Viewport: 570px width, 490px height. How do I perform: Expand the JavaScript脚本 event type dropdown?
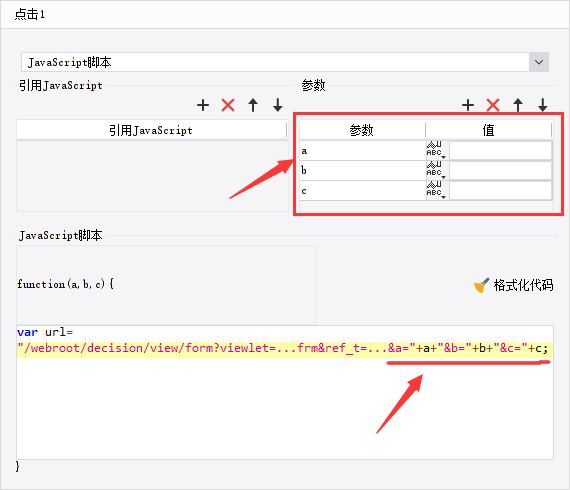[x=539, y=62]
